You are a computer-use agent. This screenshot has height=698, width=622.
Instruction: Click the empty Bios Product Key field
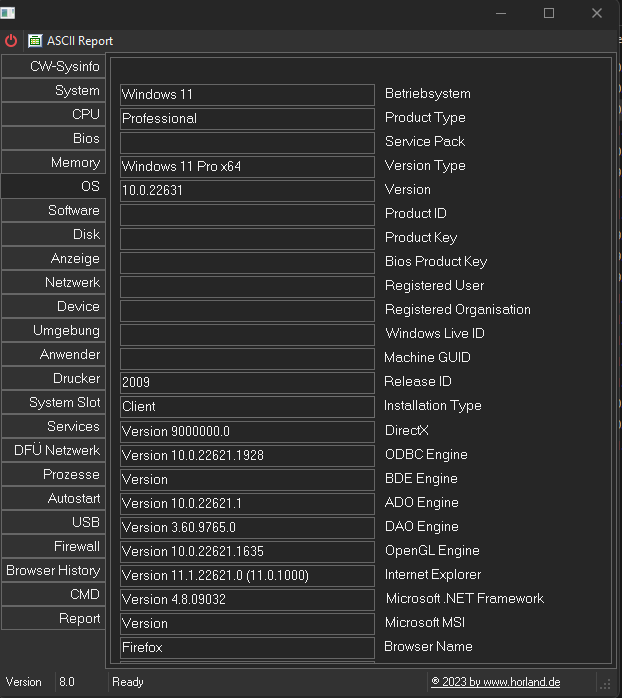pyautogui.click(x=247, y=263)
